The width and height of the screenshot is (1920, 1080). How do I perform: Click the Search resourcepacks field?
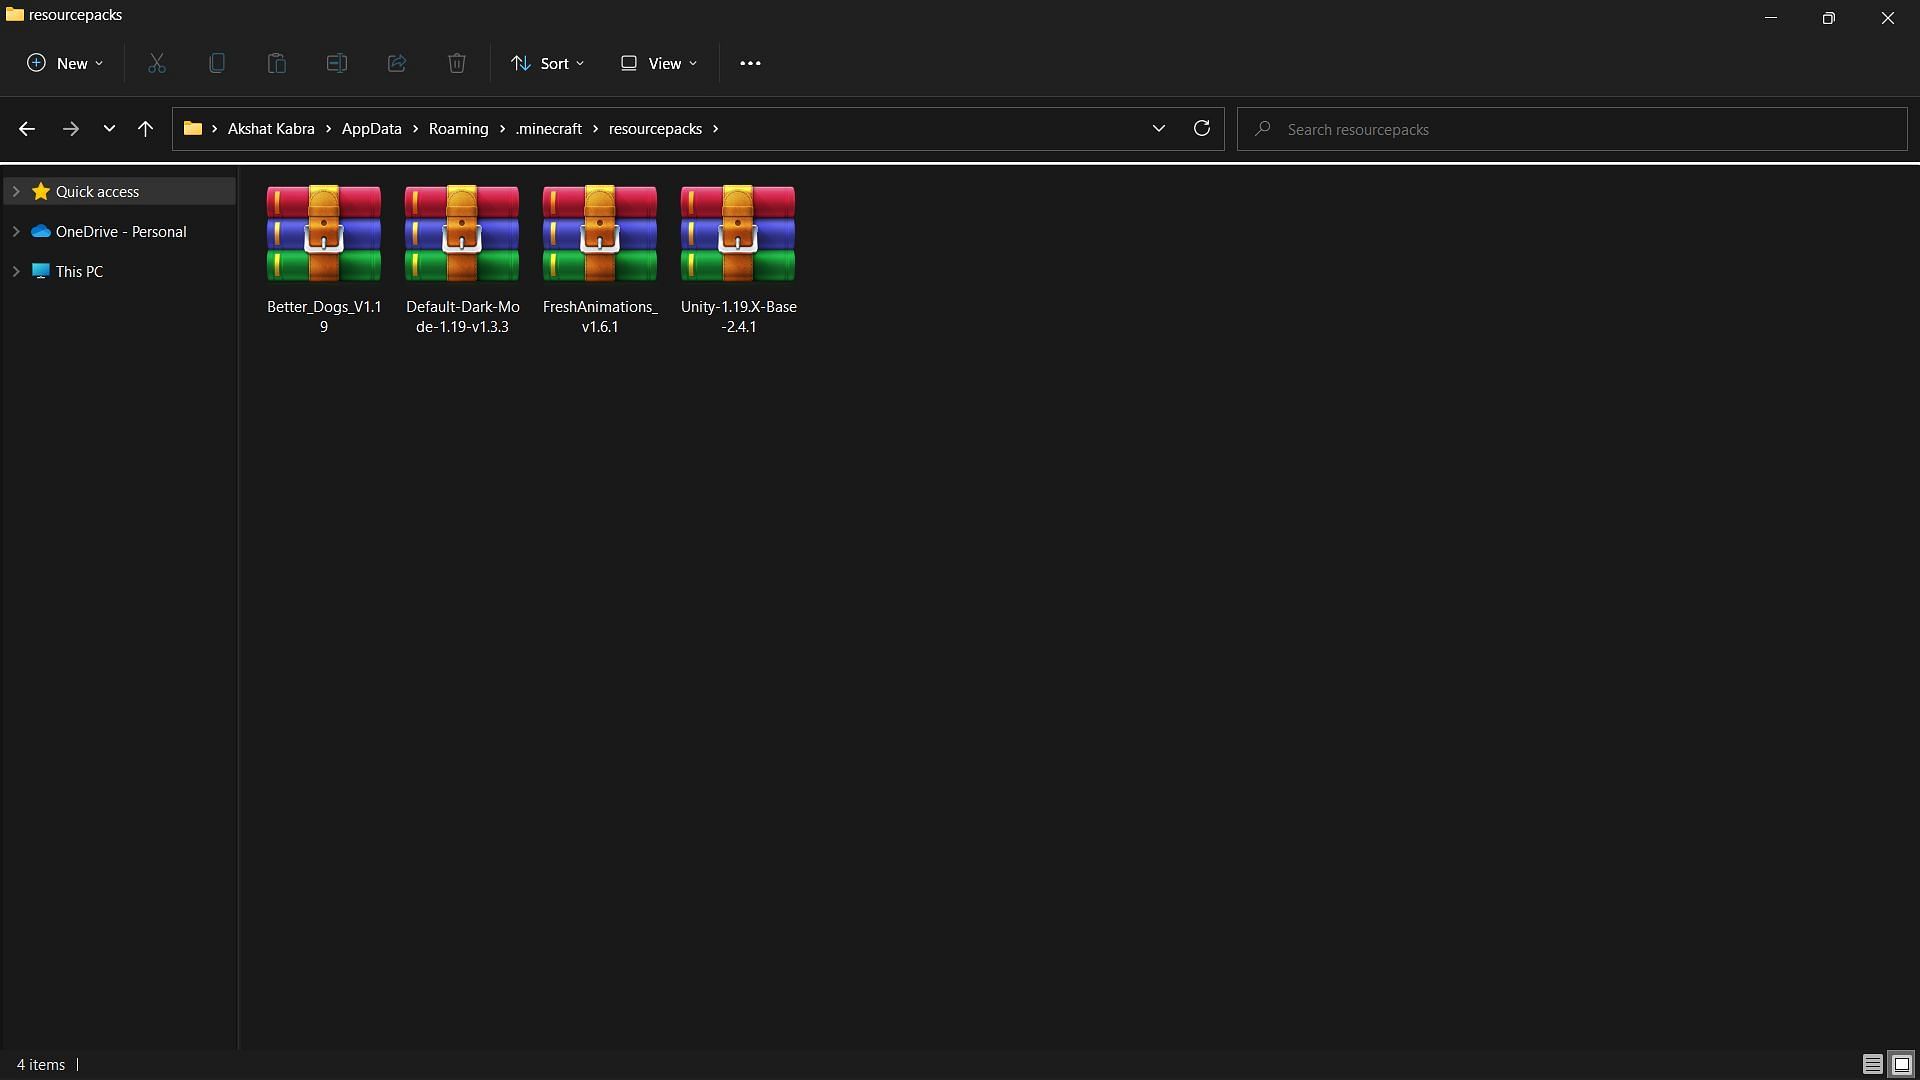coord(1572,129)
